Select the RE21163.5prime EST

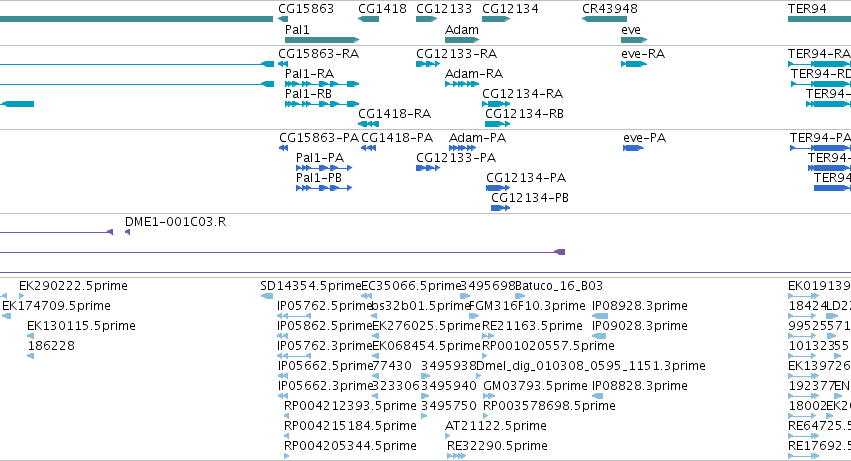tap(487, 336)
